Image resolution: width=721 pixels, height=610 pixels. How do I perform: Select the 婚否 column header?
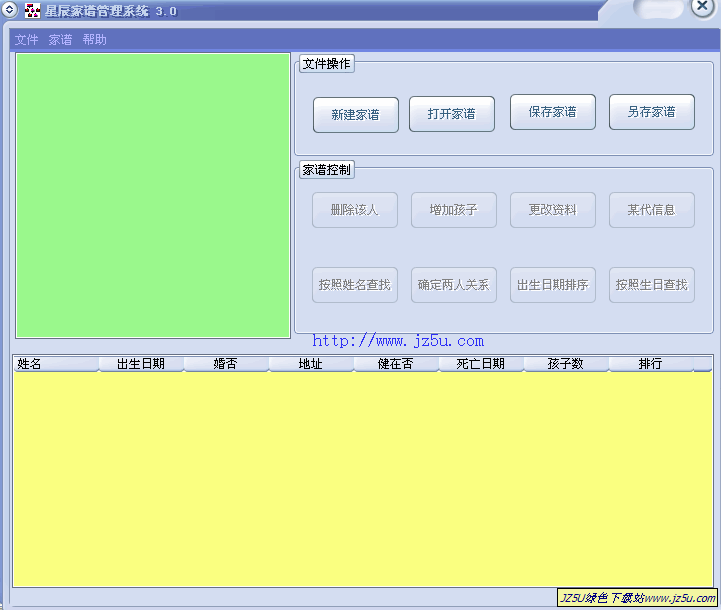[226, 364]
